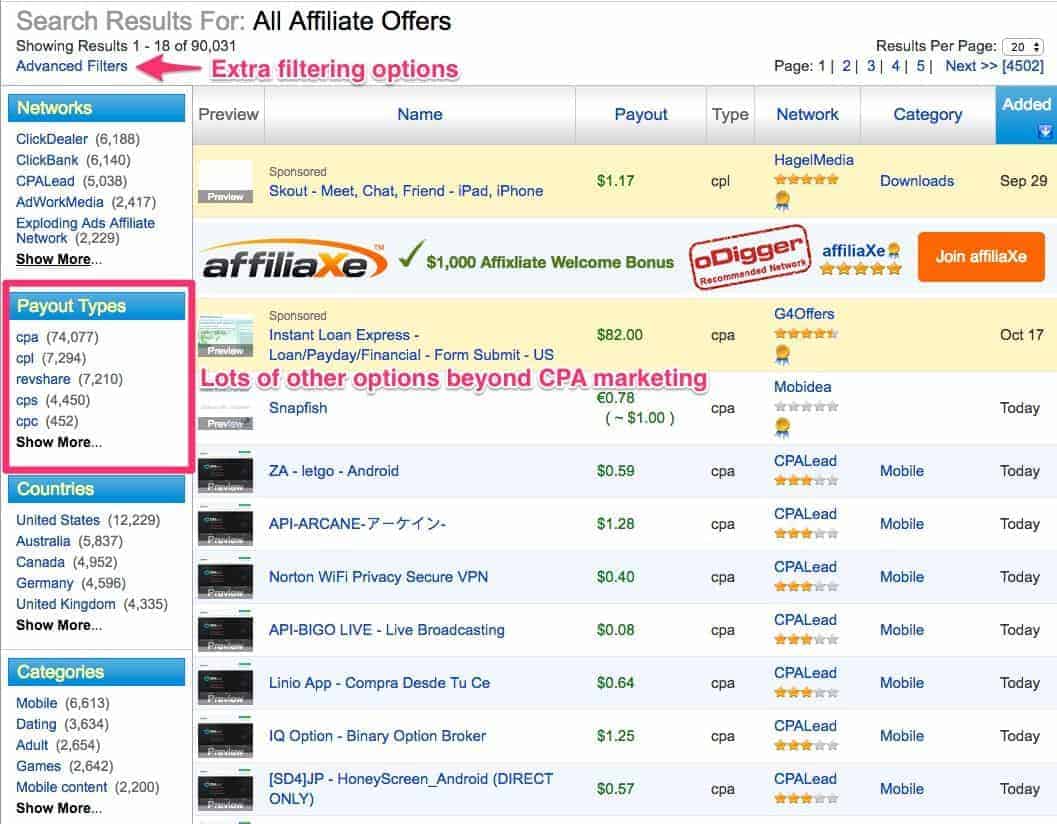Jump to last page 4502

pyautogui.click(x=1023, y=66)
